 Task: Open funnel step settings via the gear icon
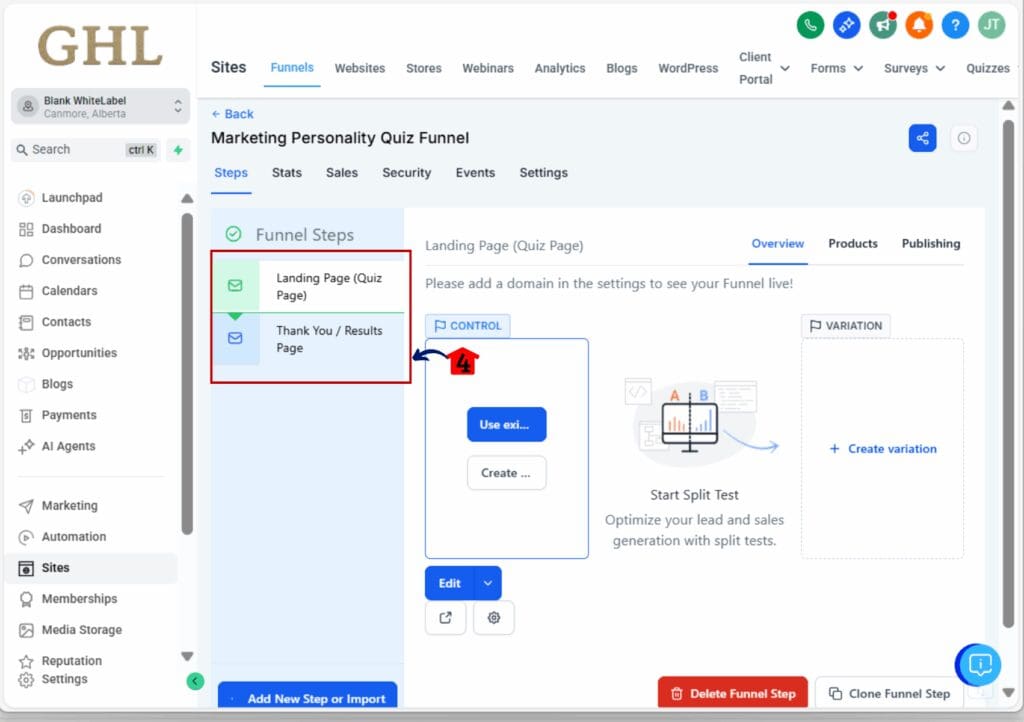pyautogui.click(x=493, y=618)
